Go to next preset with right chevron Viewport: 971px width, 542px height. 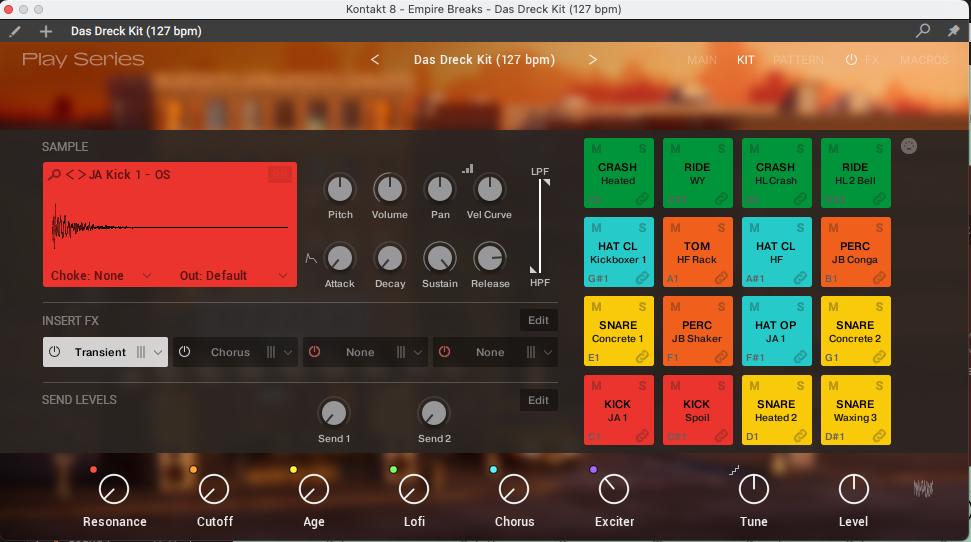click(593, 59)
